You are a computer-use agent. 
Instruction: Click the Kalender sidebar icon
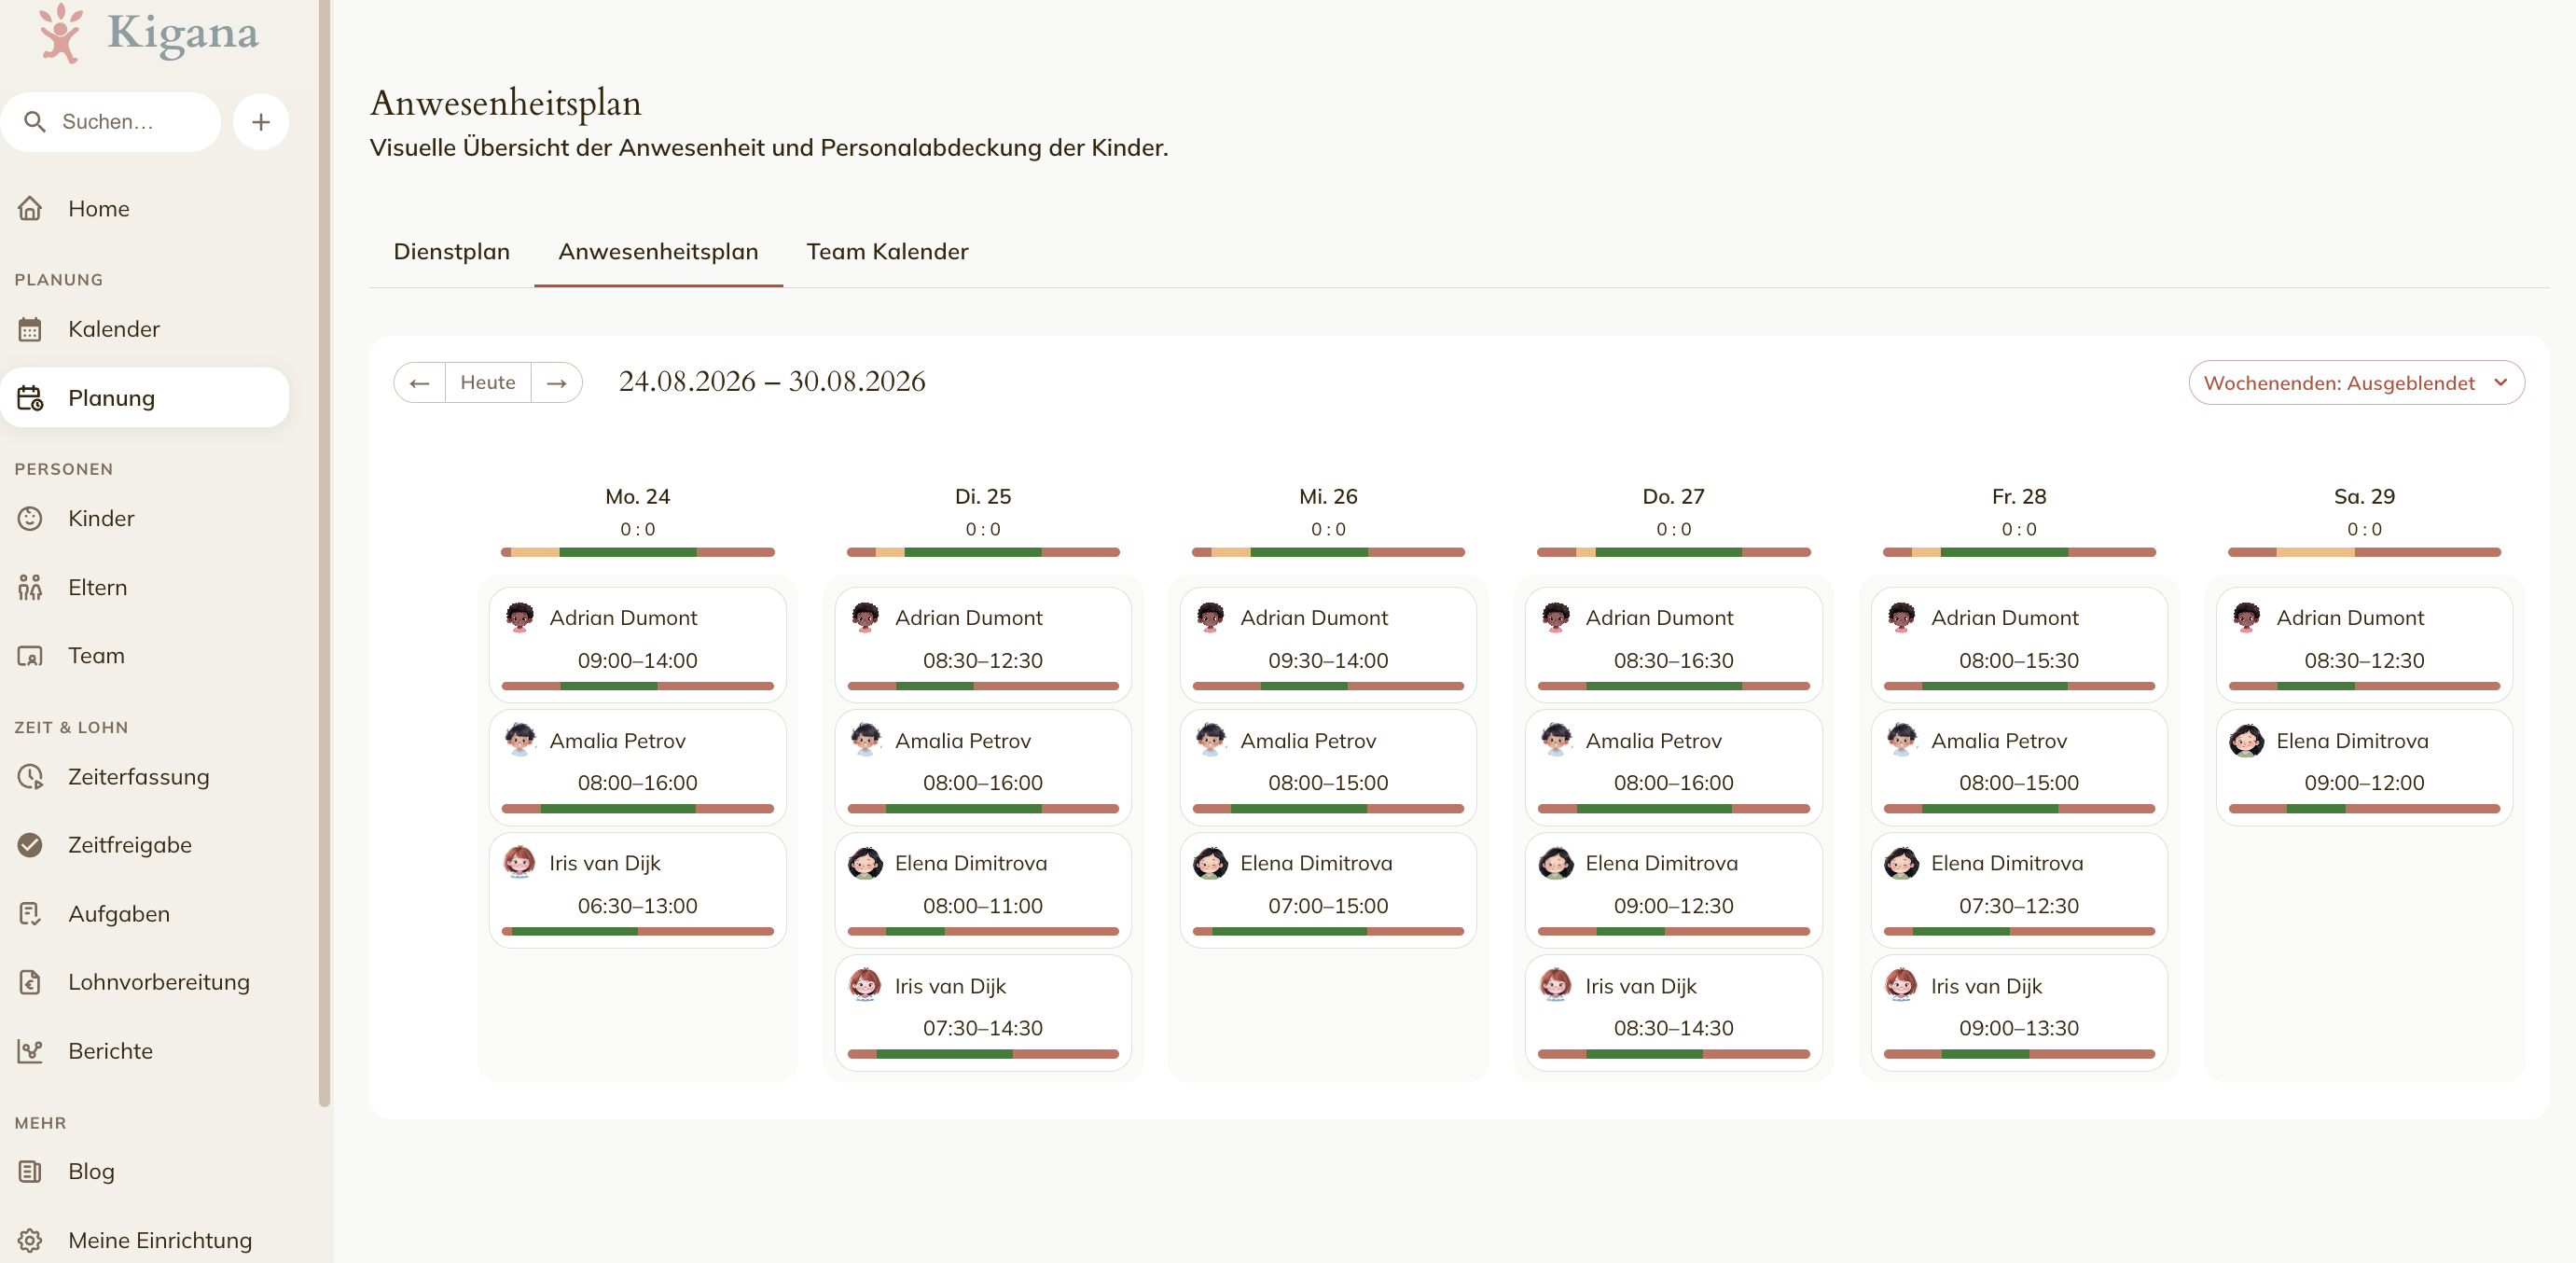[30, 329]
